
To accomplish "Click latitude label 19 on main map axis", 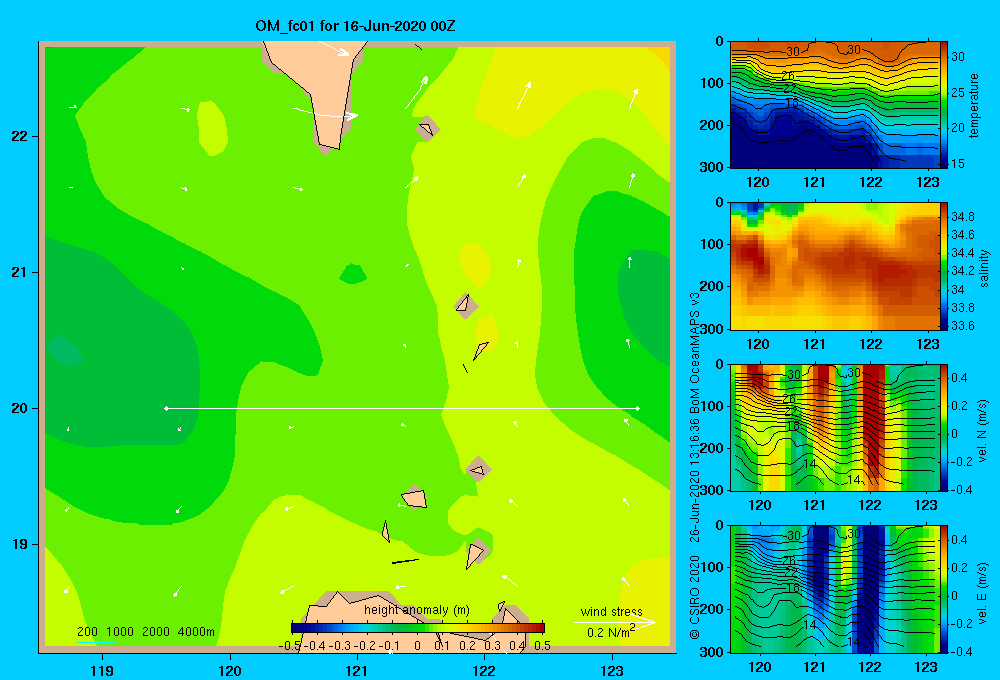I will (x=19, y=544).
